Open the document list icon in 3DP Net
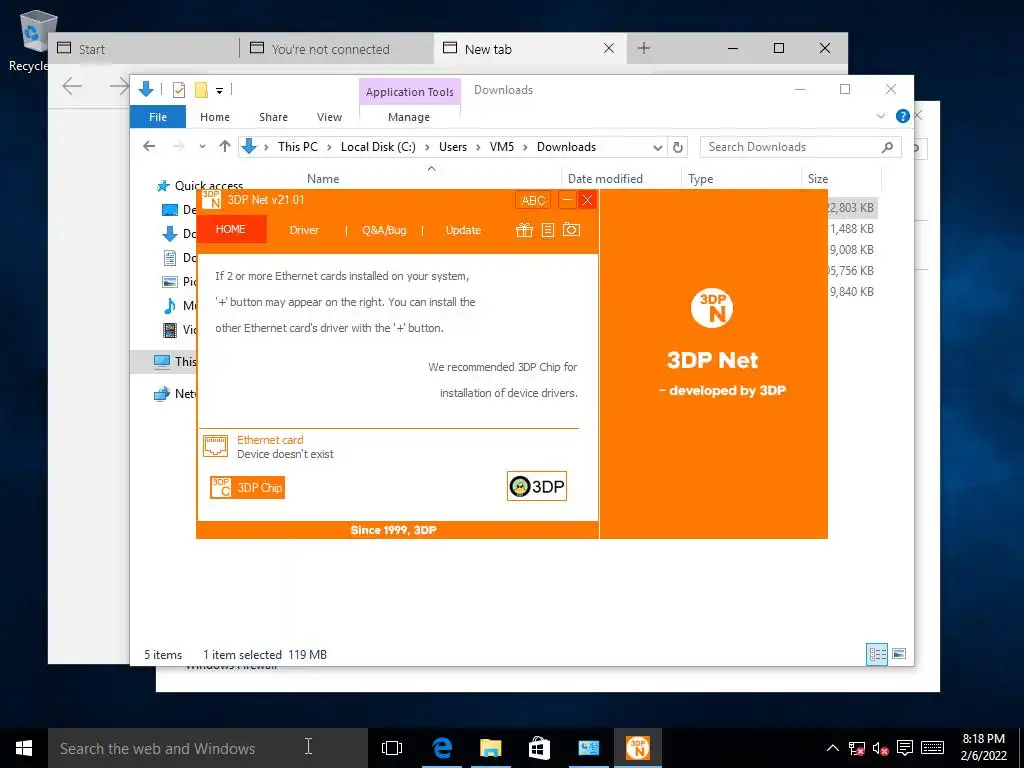 (548, 230)
